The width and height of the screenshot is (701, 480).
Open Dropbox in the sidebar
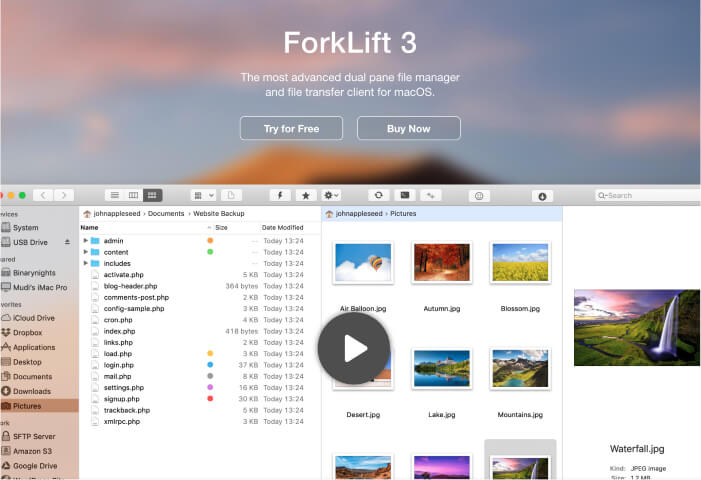(x=39, y=333)
